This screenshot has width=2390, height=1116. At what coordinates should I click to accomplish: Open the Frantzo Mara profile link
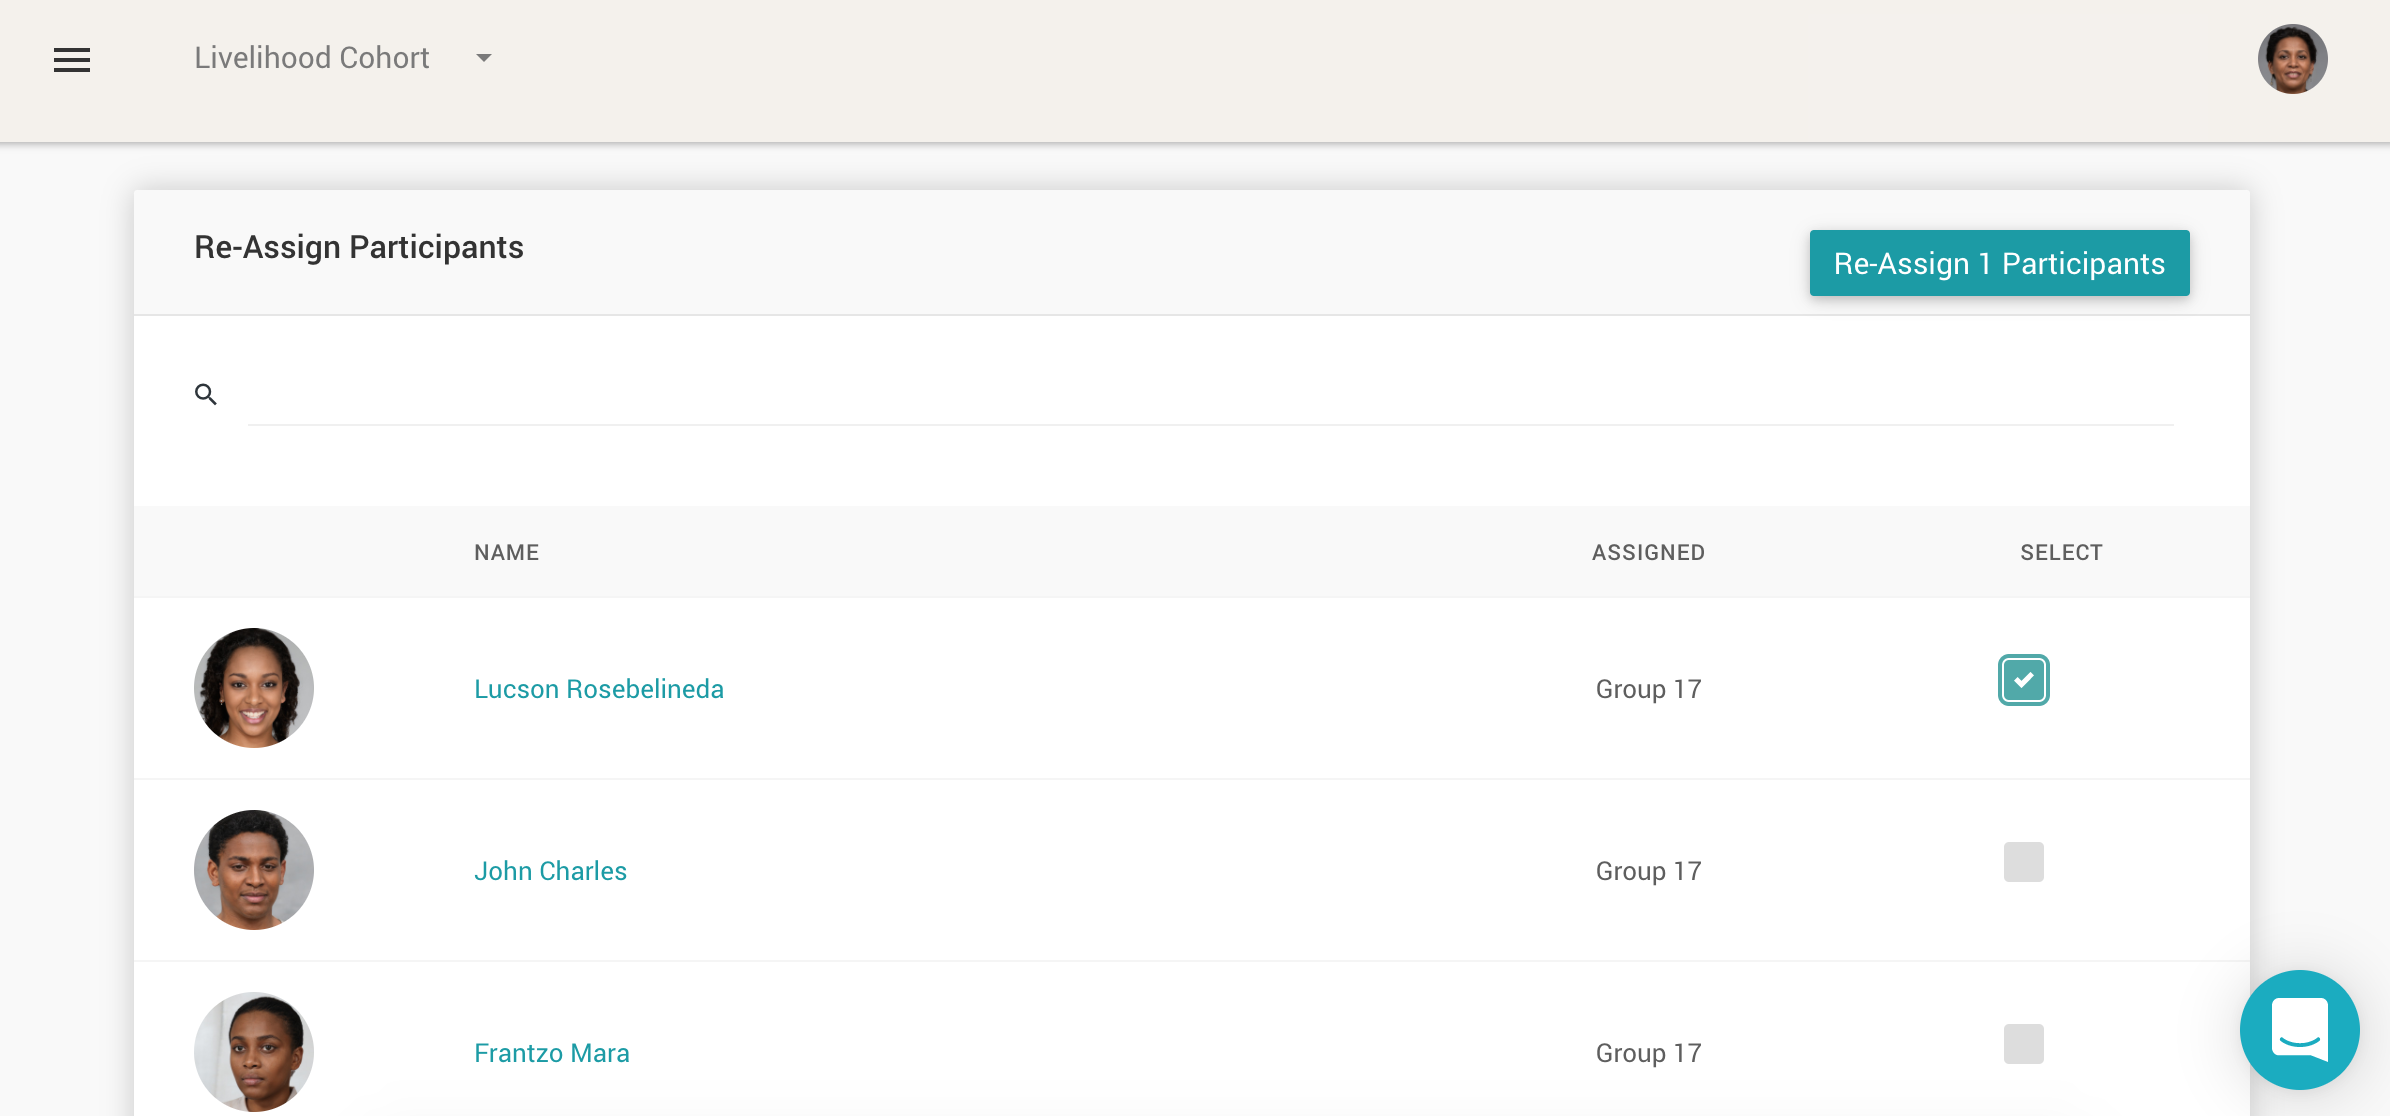[x=551, y=1053]
